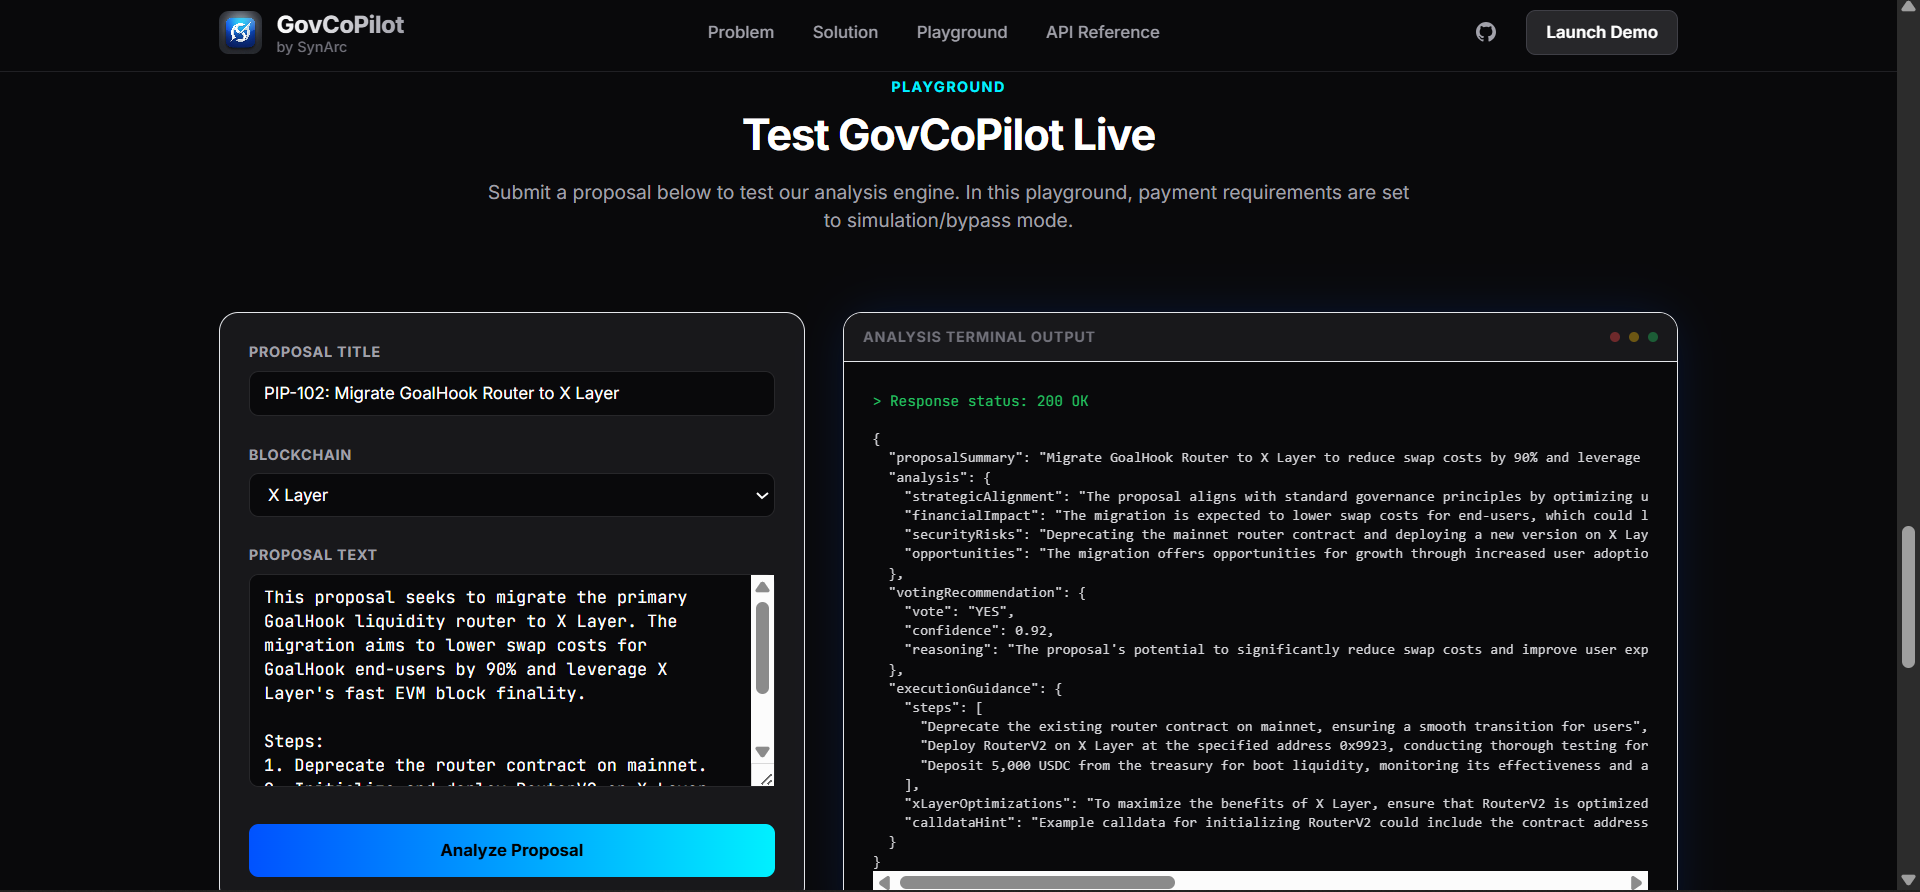1920x892 pixels.
Task: Click the 'opportunities' output line
Action: pos(1276,553)
